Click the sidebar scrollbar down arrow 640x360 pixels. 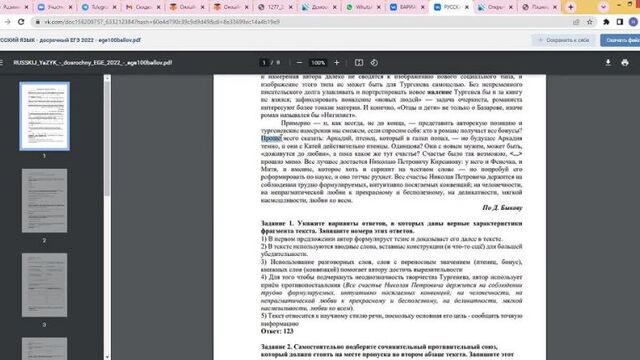tap(107, 357)
